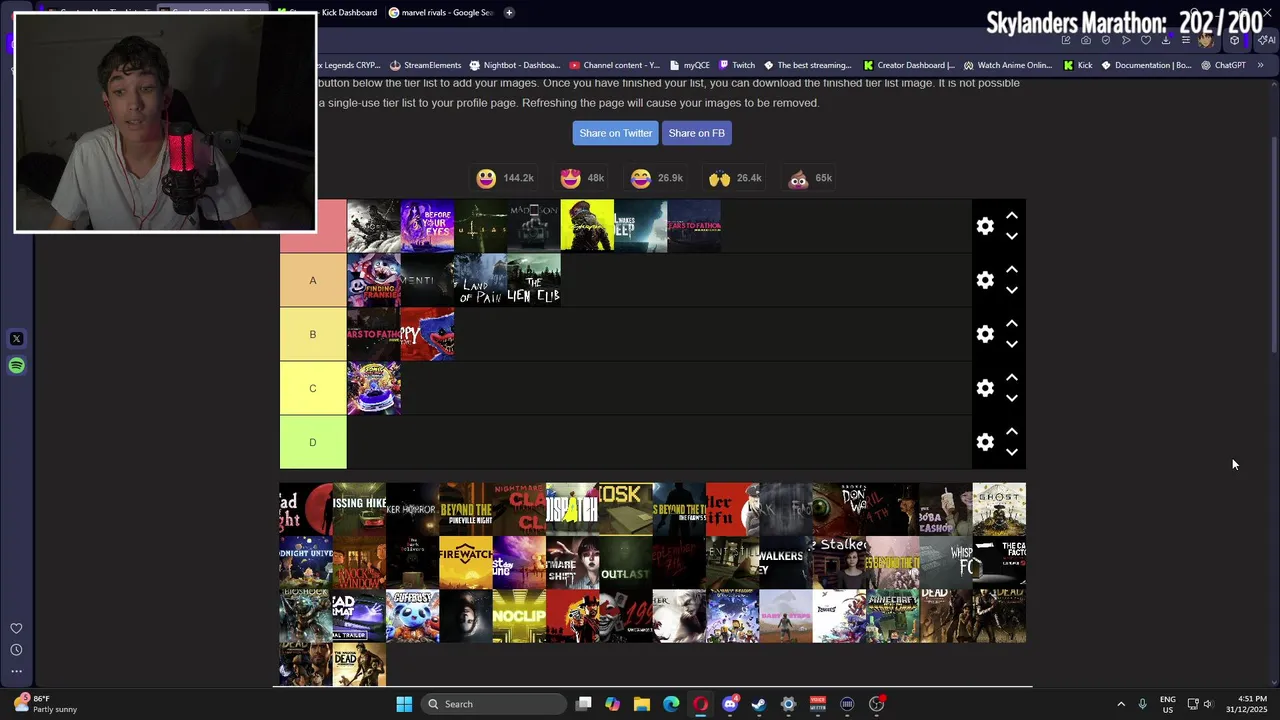Select Poppy Playtime thumbnail in tier B

point(427,334)
